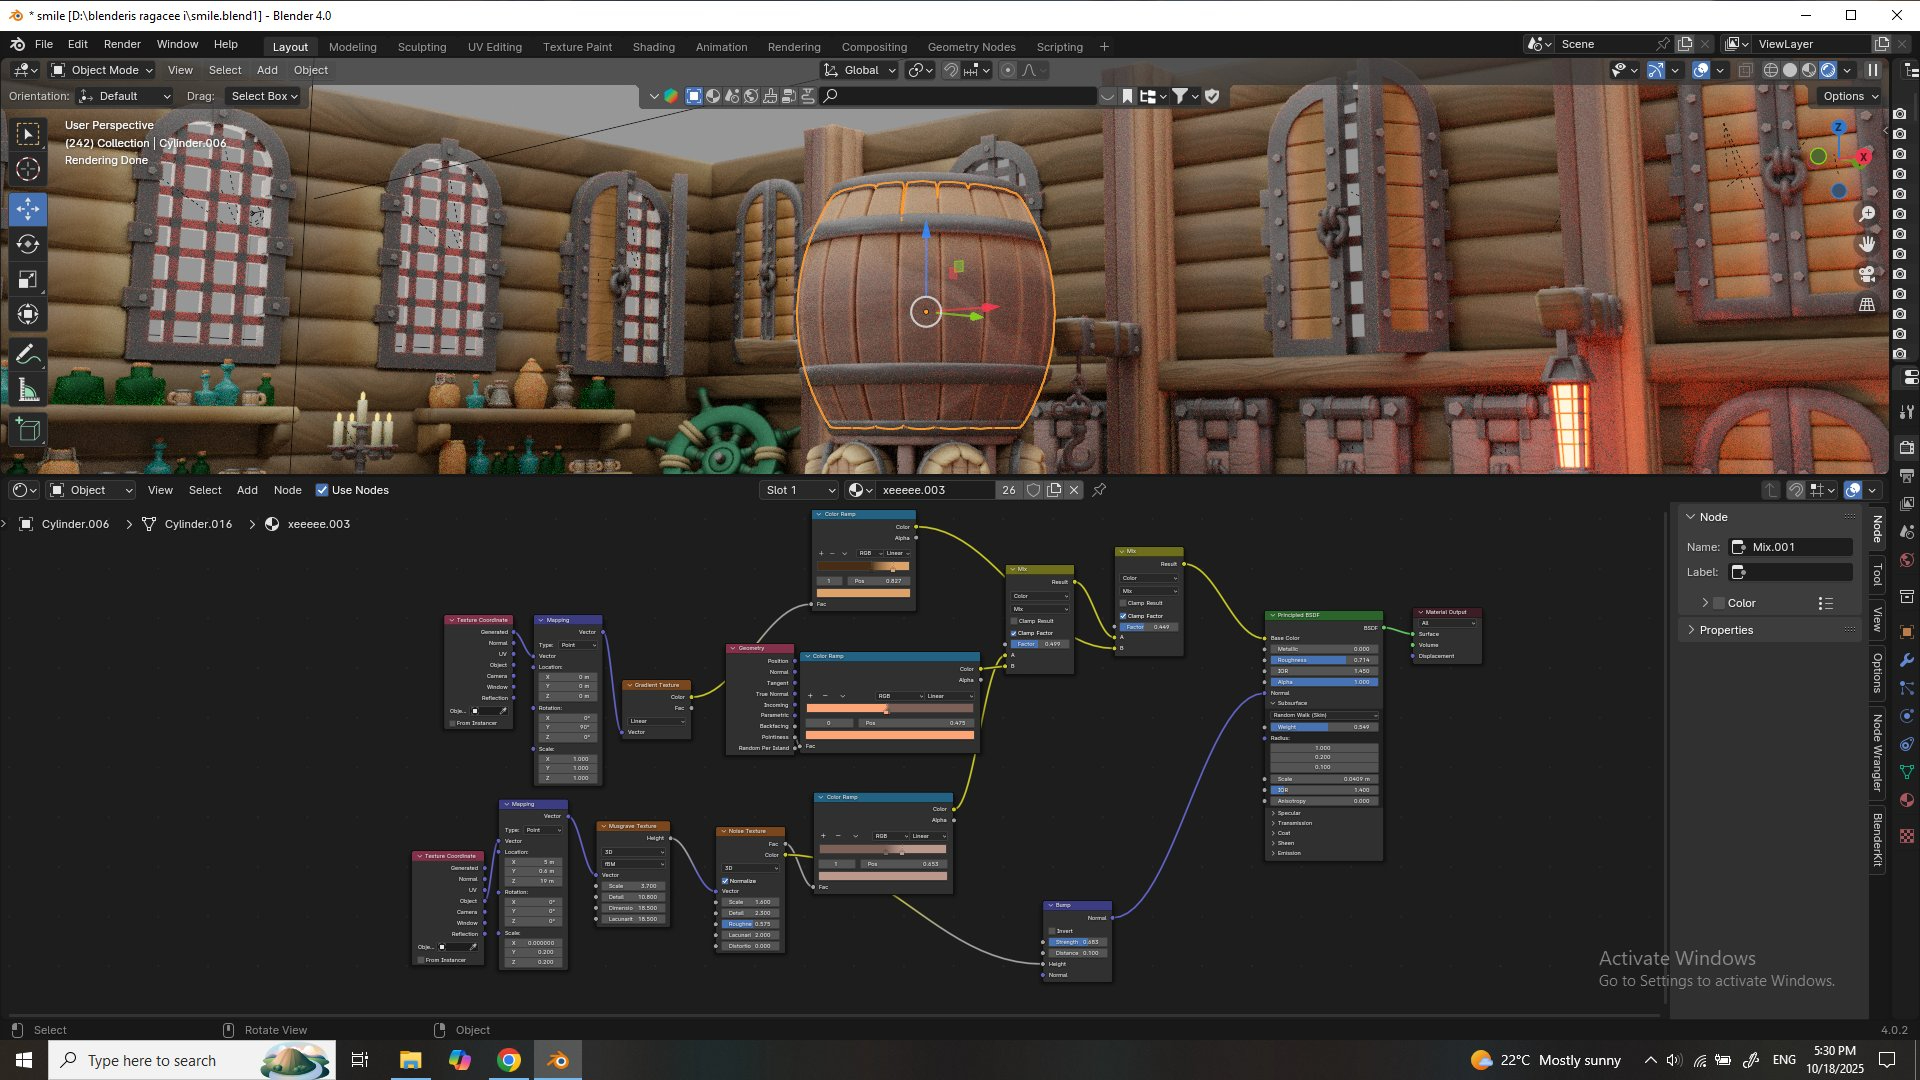This screenshot has height=1080, width=1920.
Task: Open the Object Mode dropdown
Action: pyautogui.click(x=103, y=70)
